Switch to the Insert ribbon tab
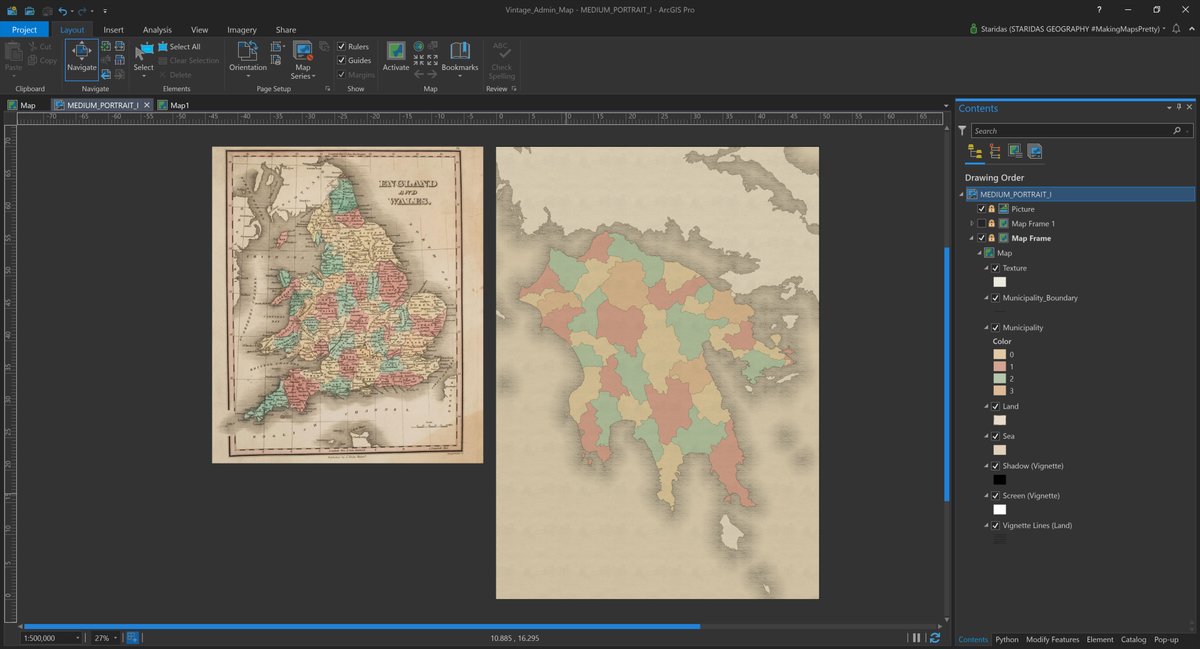This screenshot has width=1200, height=649. [114, 30]
